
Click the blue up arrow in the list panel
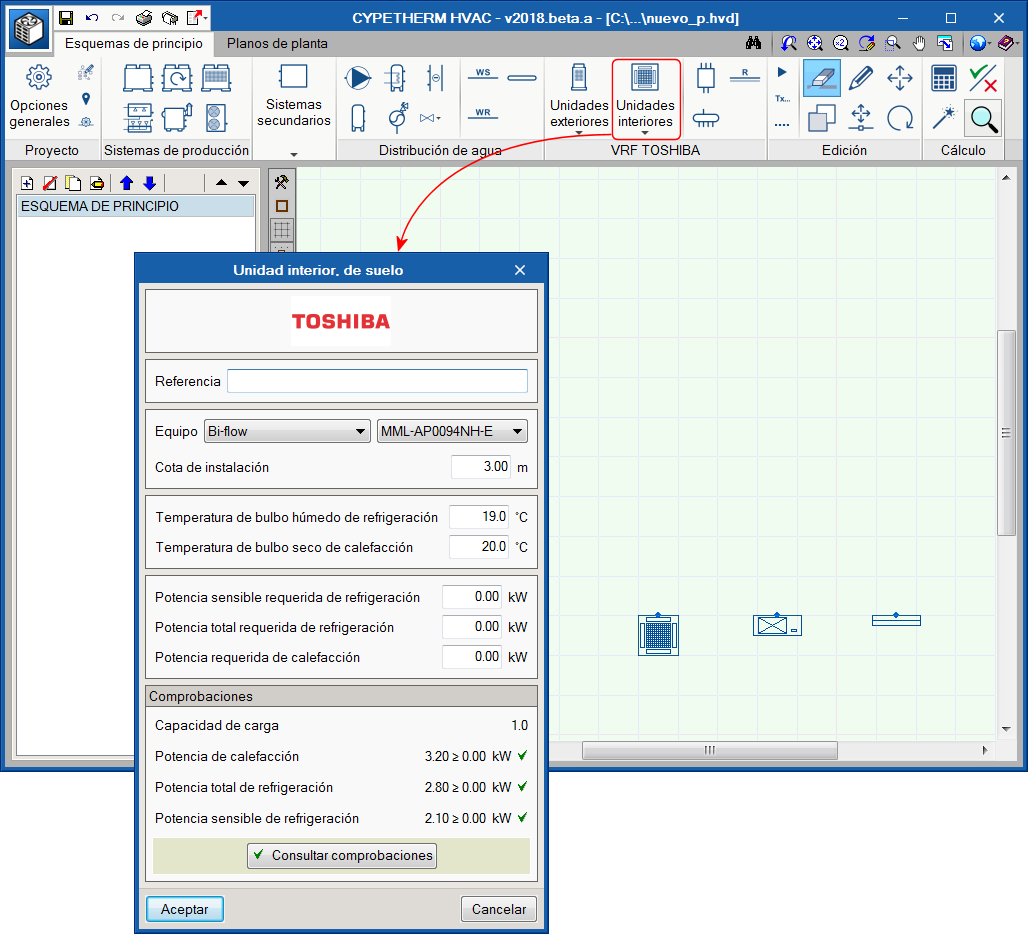point(126,183)
